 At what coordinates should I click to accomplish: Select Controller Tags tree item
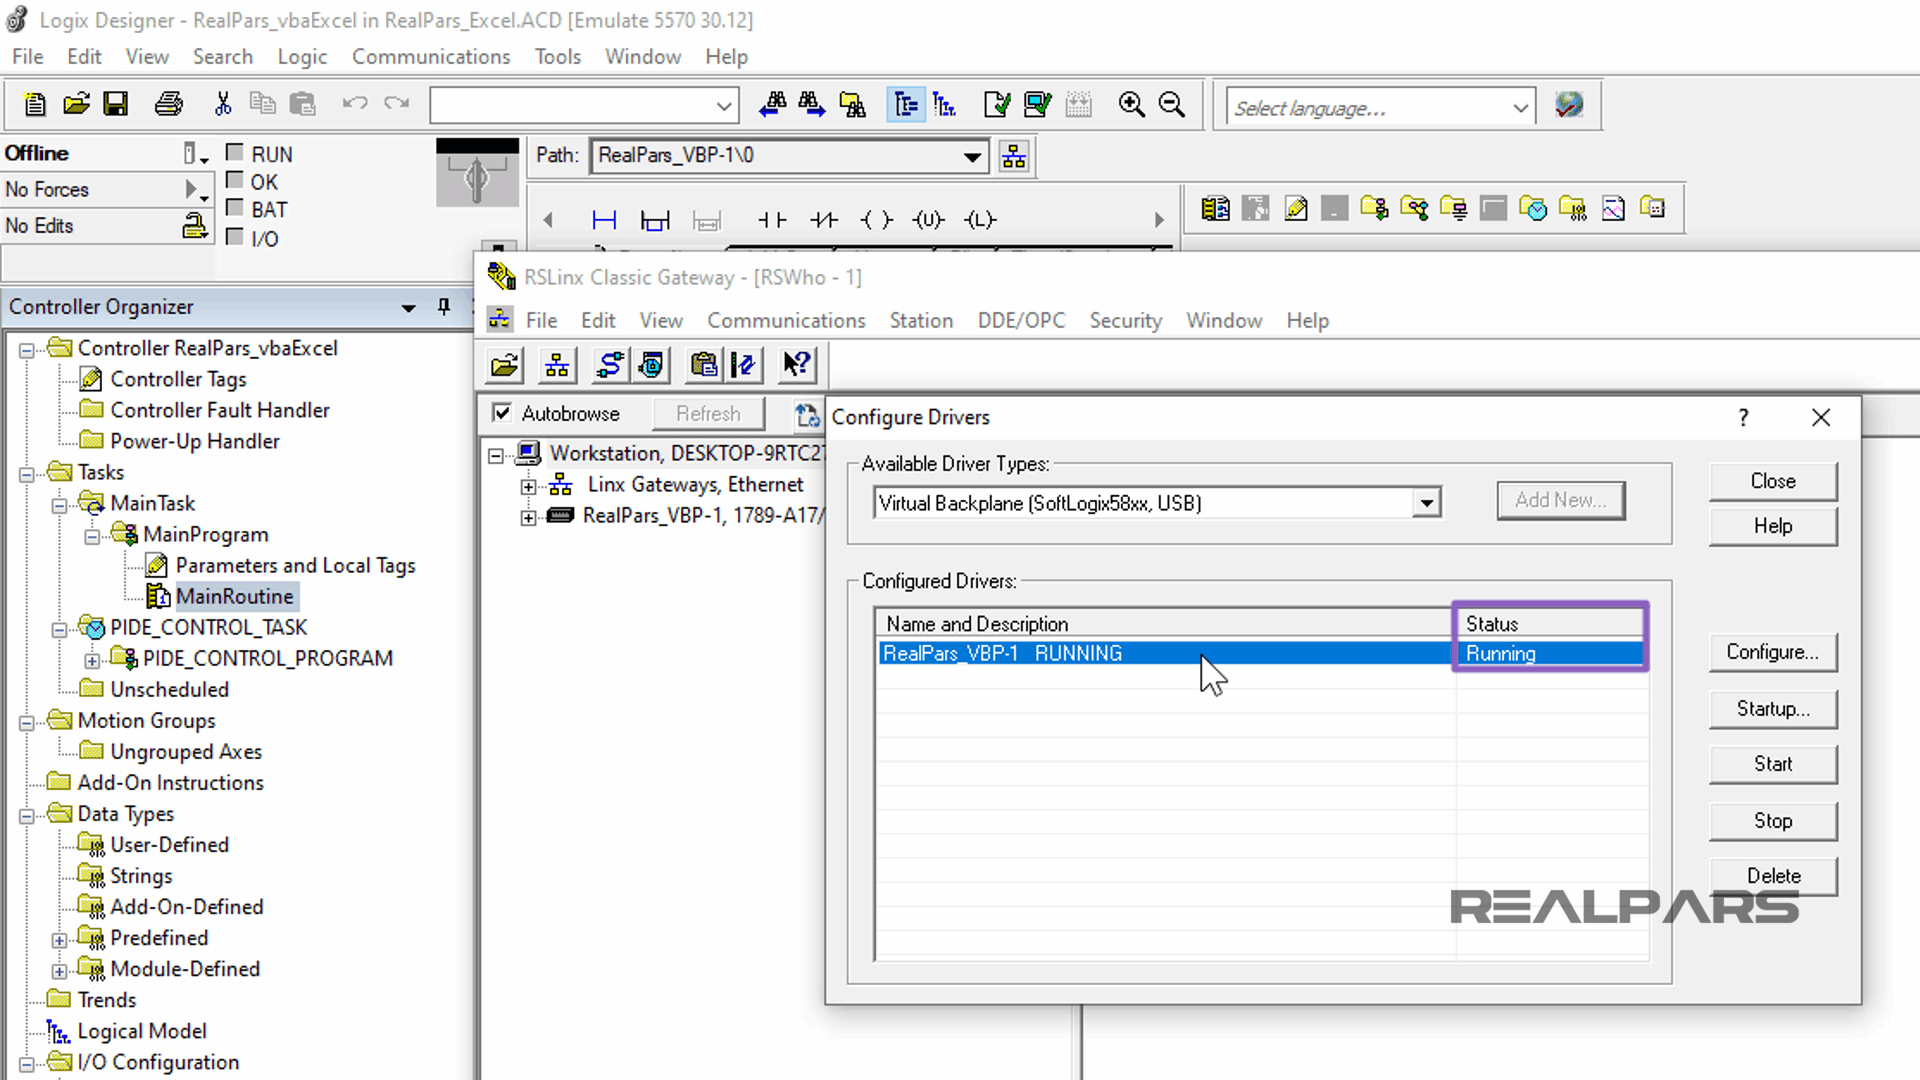pyautogui.click(x=178, y=379)
